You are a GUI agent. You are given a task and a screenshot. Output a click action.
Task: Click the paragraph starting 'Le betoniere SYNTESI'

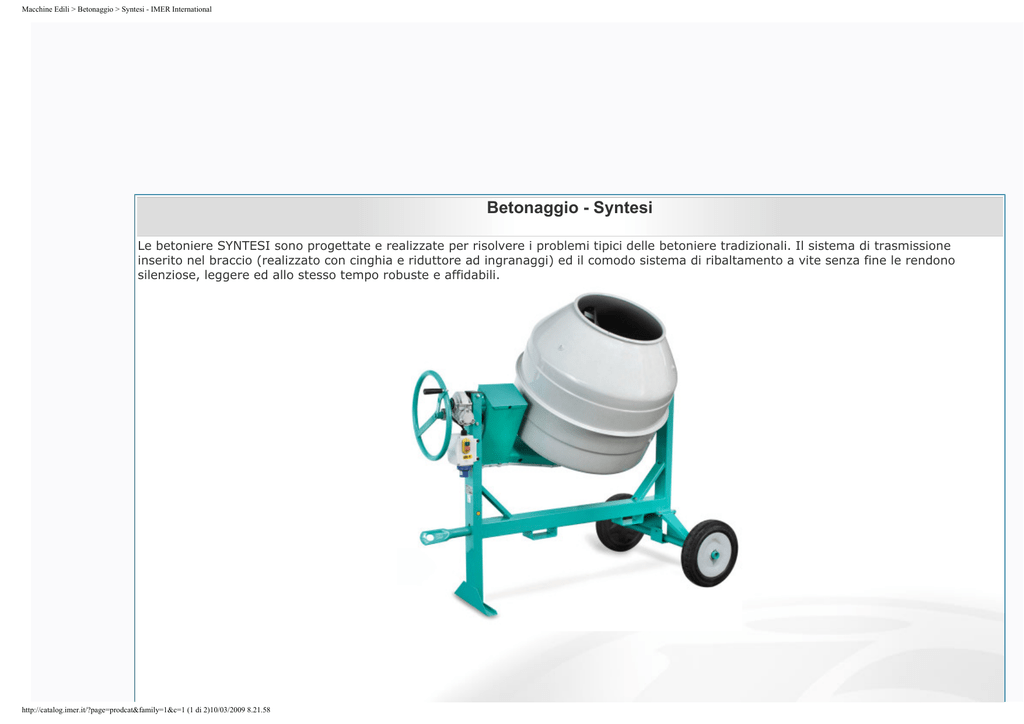546,260
